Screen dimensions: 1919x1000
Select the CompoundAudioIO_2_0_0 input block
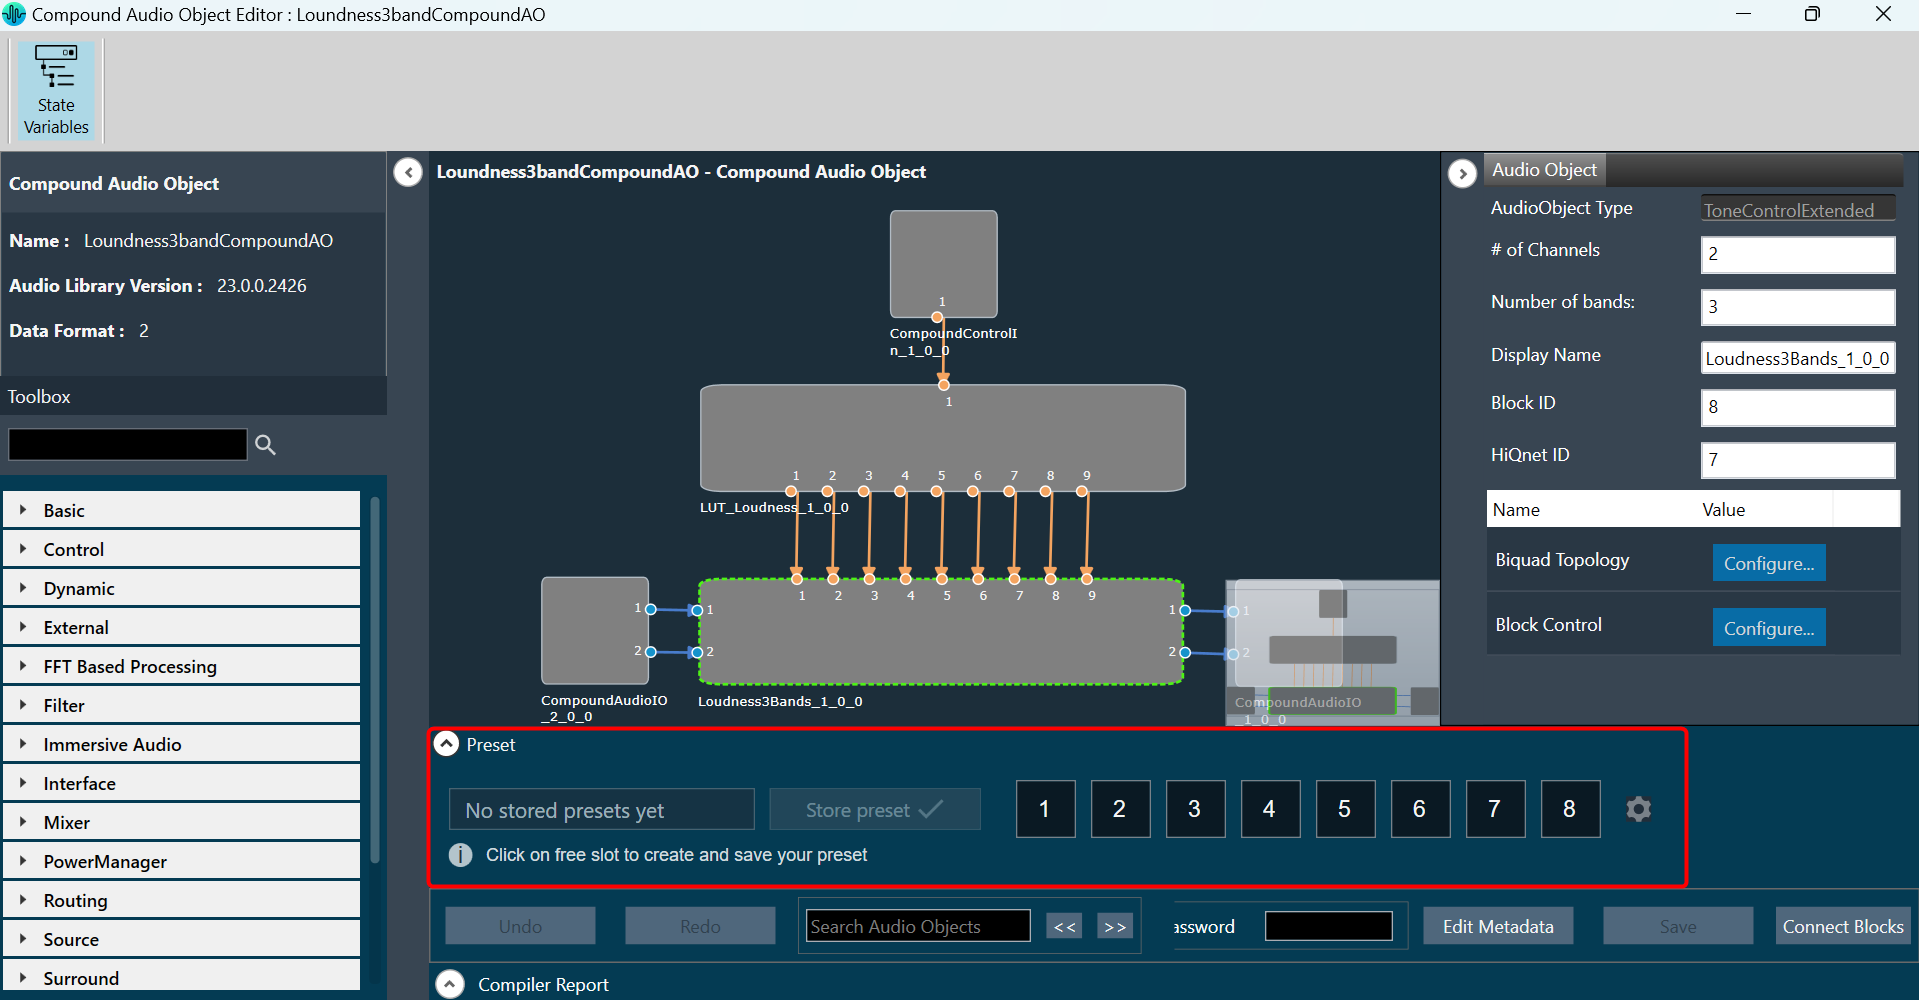pos(595,631)
